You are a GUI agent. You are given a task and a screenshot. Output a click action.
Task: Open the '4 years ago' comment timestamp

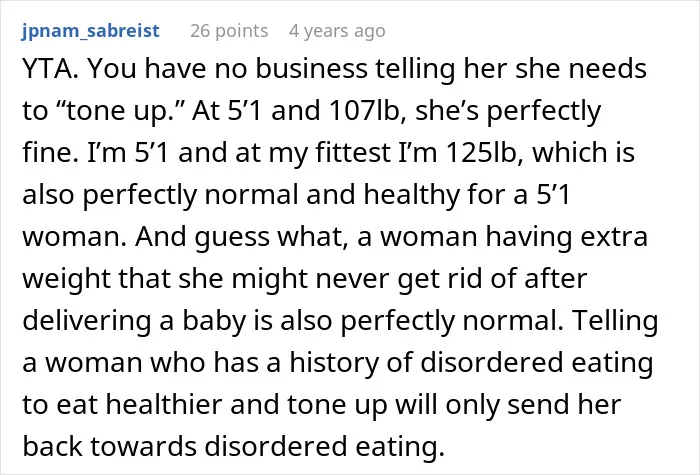[337, 31]
